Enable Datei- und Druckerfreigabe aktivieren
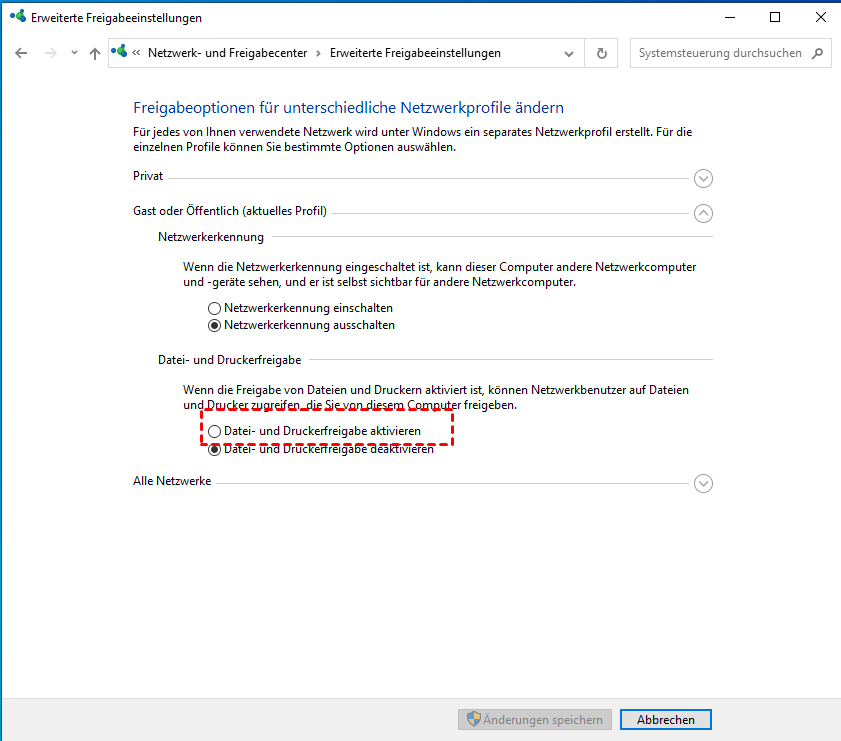841x741 pixels. pos(214,431)
